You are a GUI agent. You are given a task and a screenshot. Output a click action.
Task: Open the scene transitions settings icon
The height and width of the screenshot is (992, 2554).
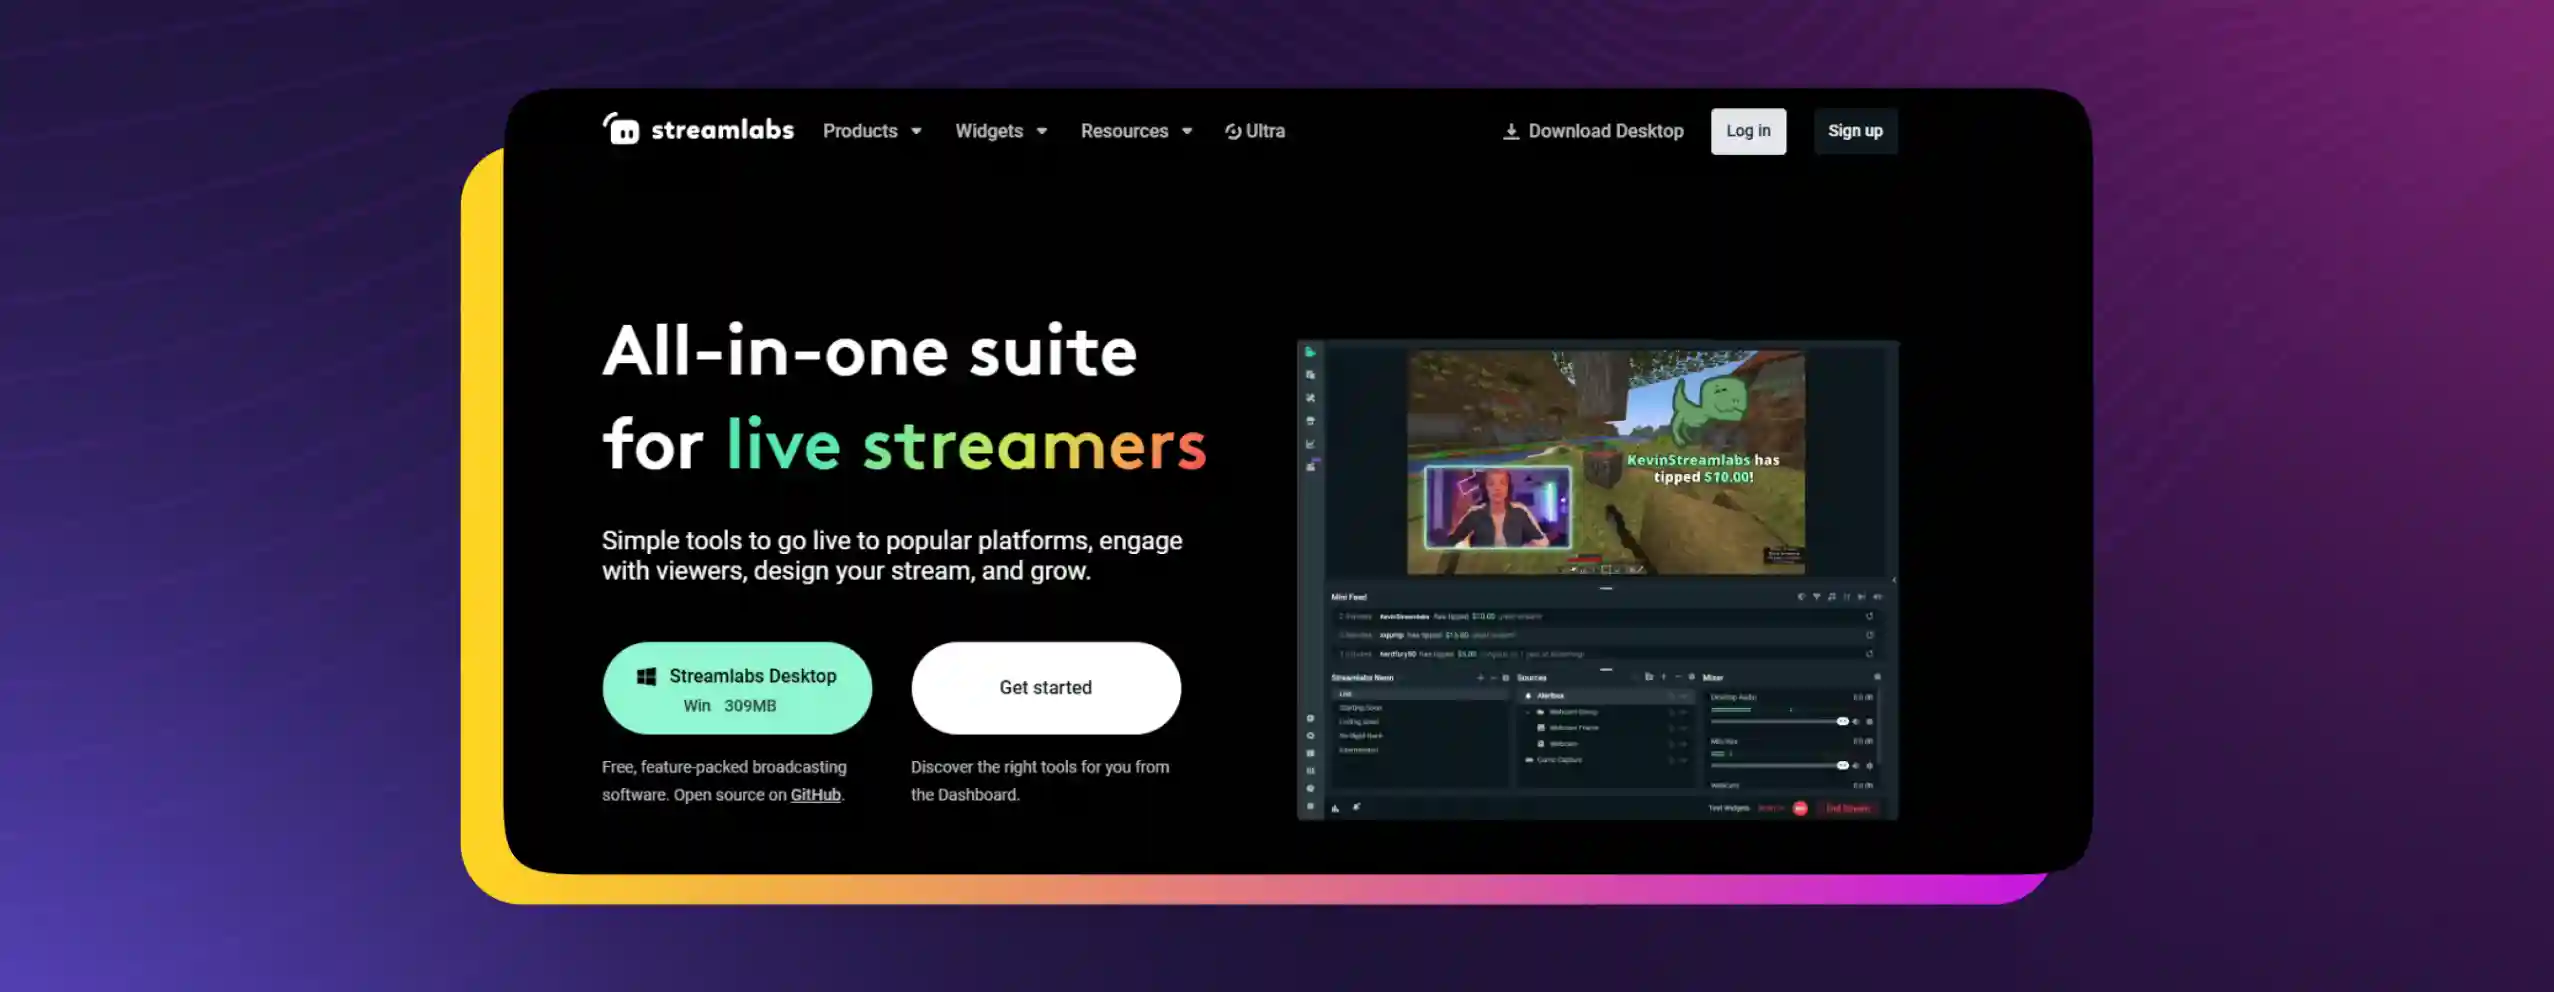click(x=1506, y=678)
